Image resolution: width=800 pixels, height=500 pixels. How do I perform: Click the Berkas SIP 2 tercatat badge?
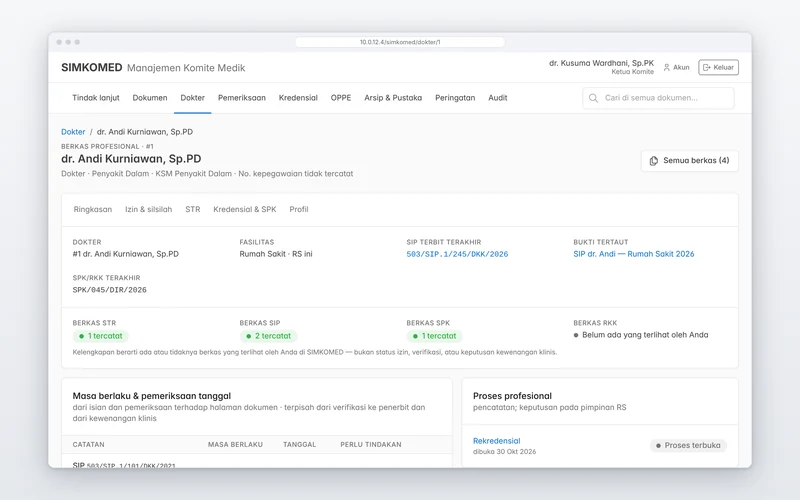[x=268, y=336]
